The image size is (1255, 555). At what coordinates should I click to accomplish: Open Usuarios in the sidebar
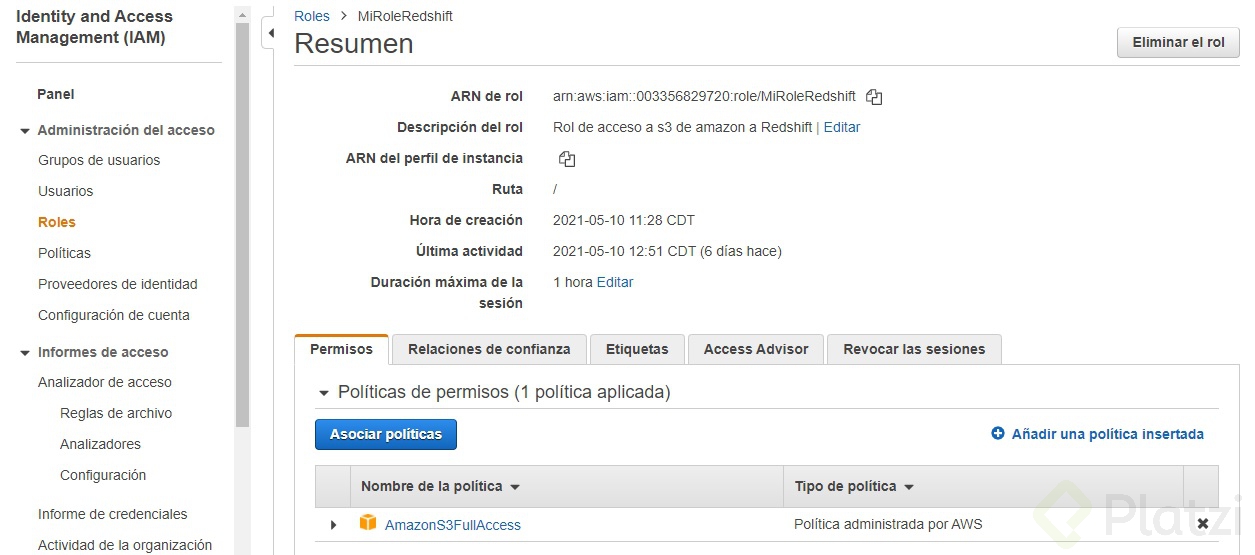[x=66, y=191]
